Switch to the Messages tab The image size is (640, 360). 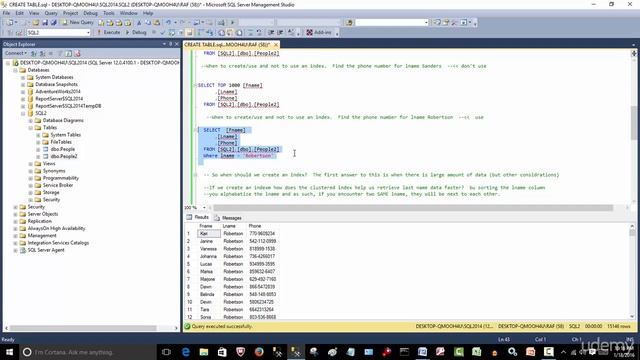pos(228,218)
